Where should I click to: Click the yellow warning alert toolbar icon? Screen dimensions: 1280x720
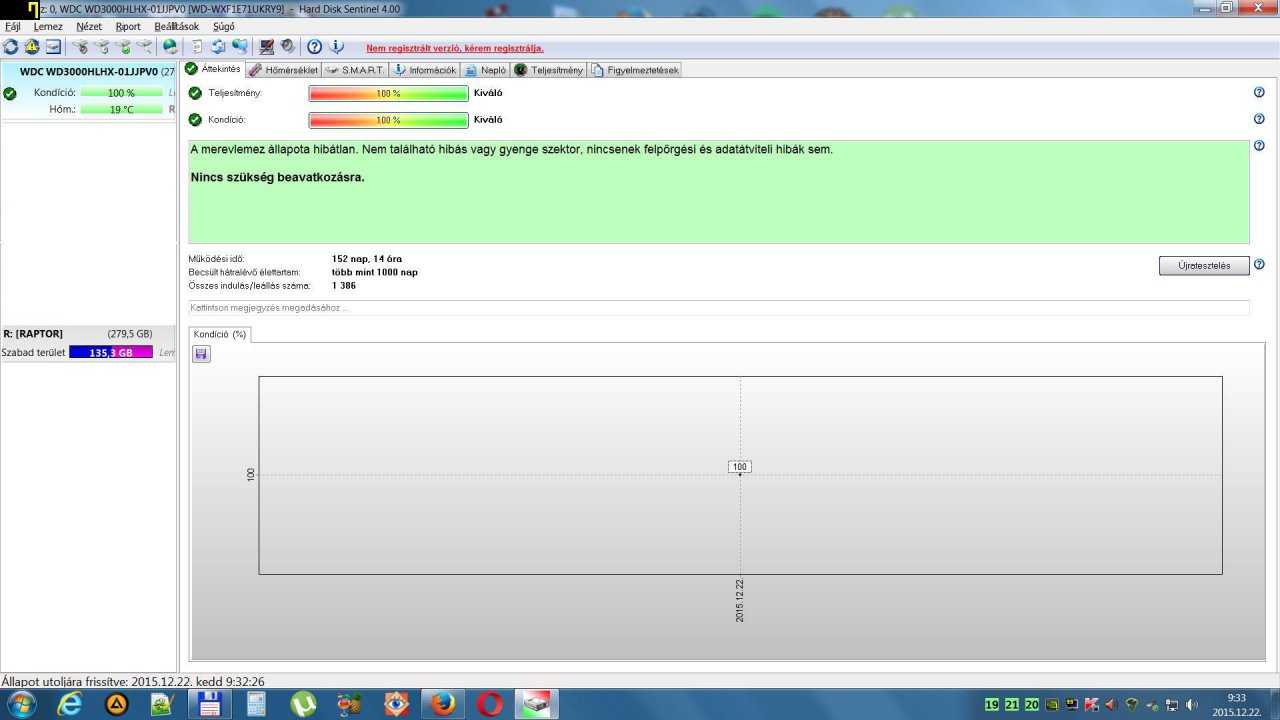[x=32, y=46]
